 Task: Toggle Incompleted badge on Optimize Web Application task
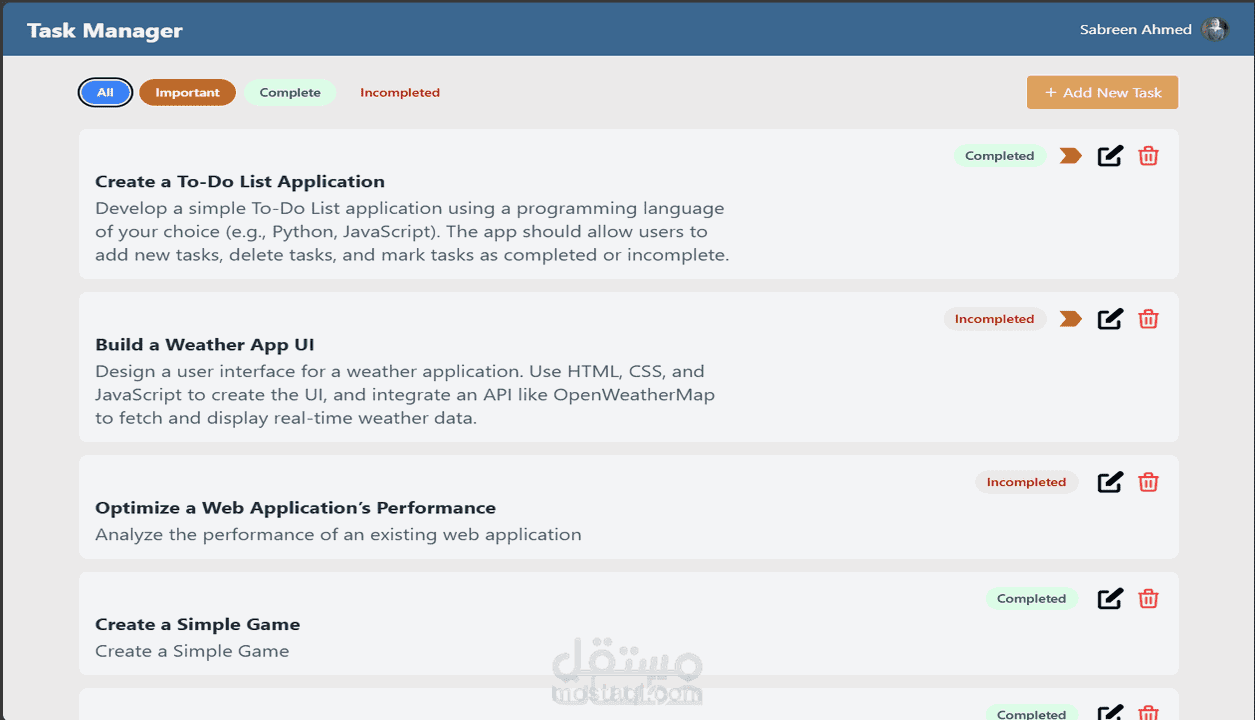click(1026, 482)
